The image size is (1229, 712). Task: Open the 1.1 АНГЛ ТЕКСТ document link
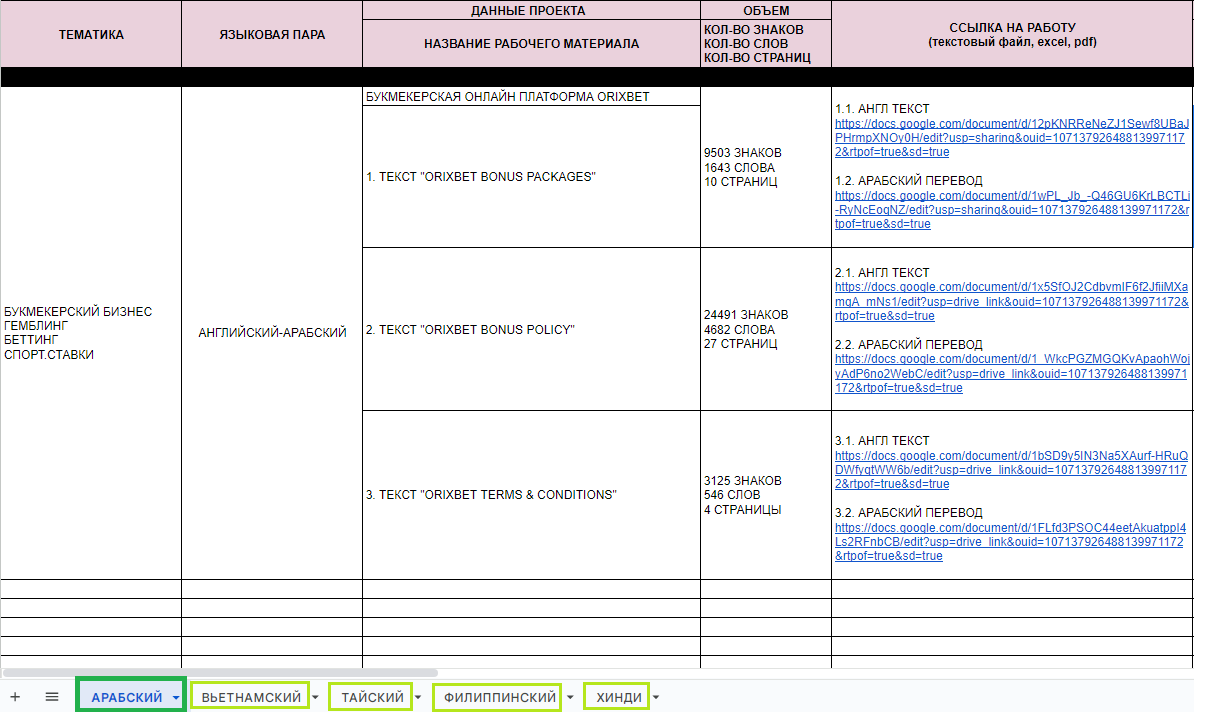[x=1012, y=138]
